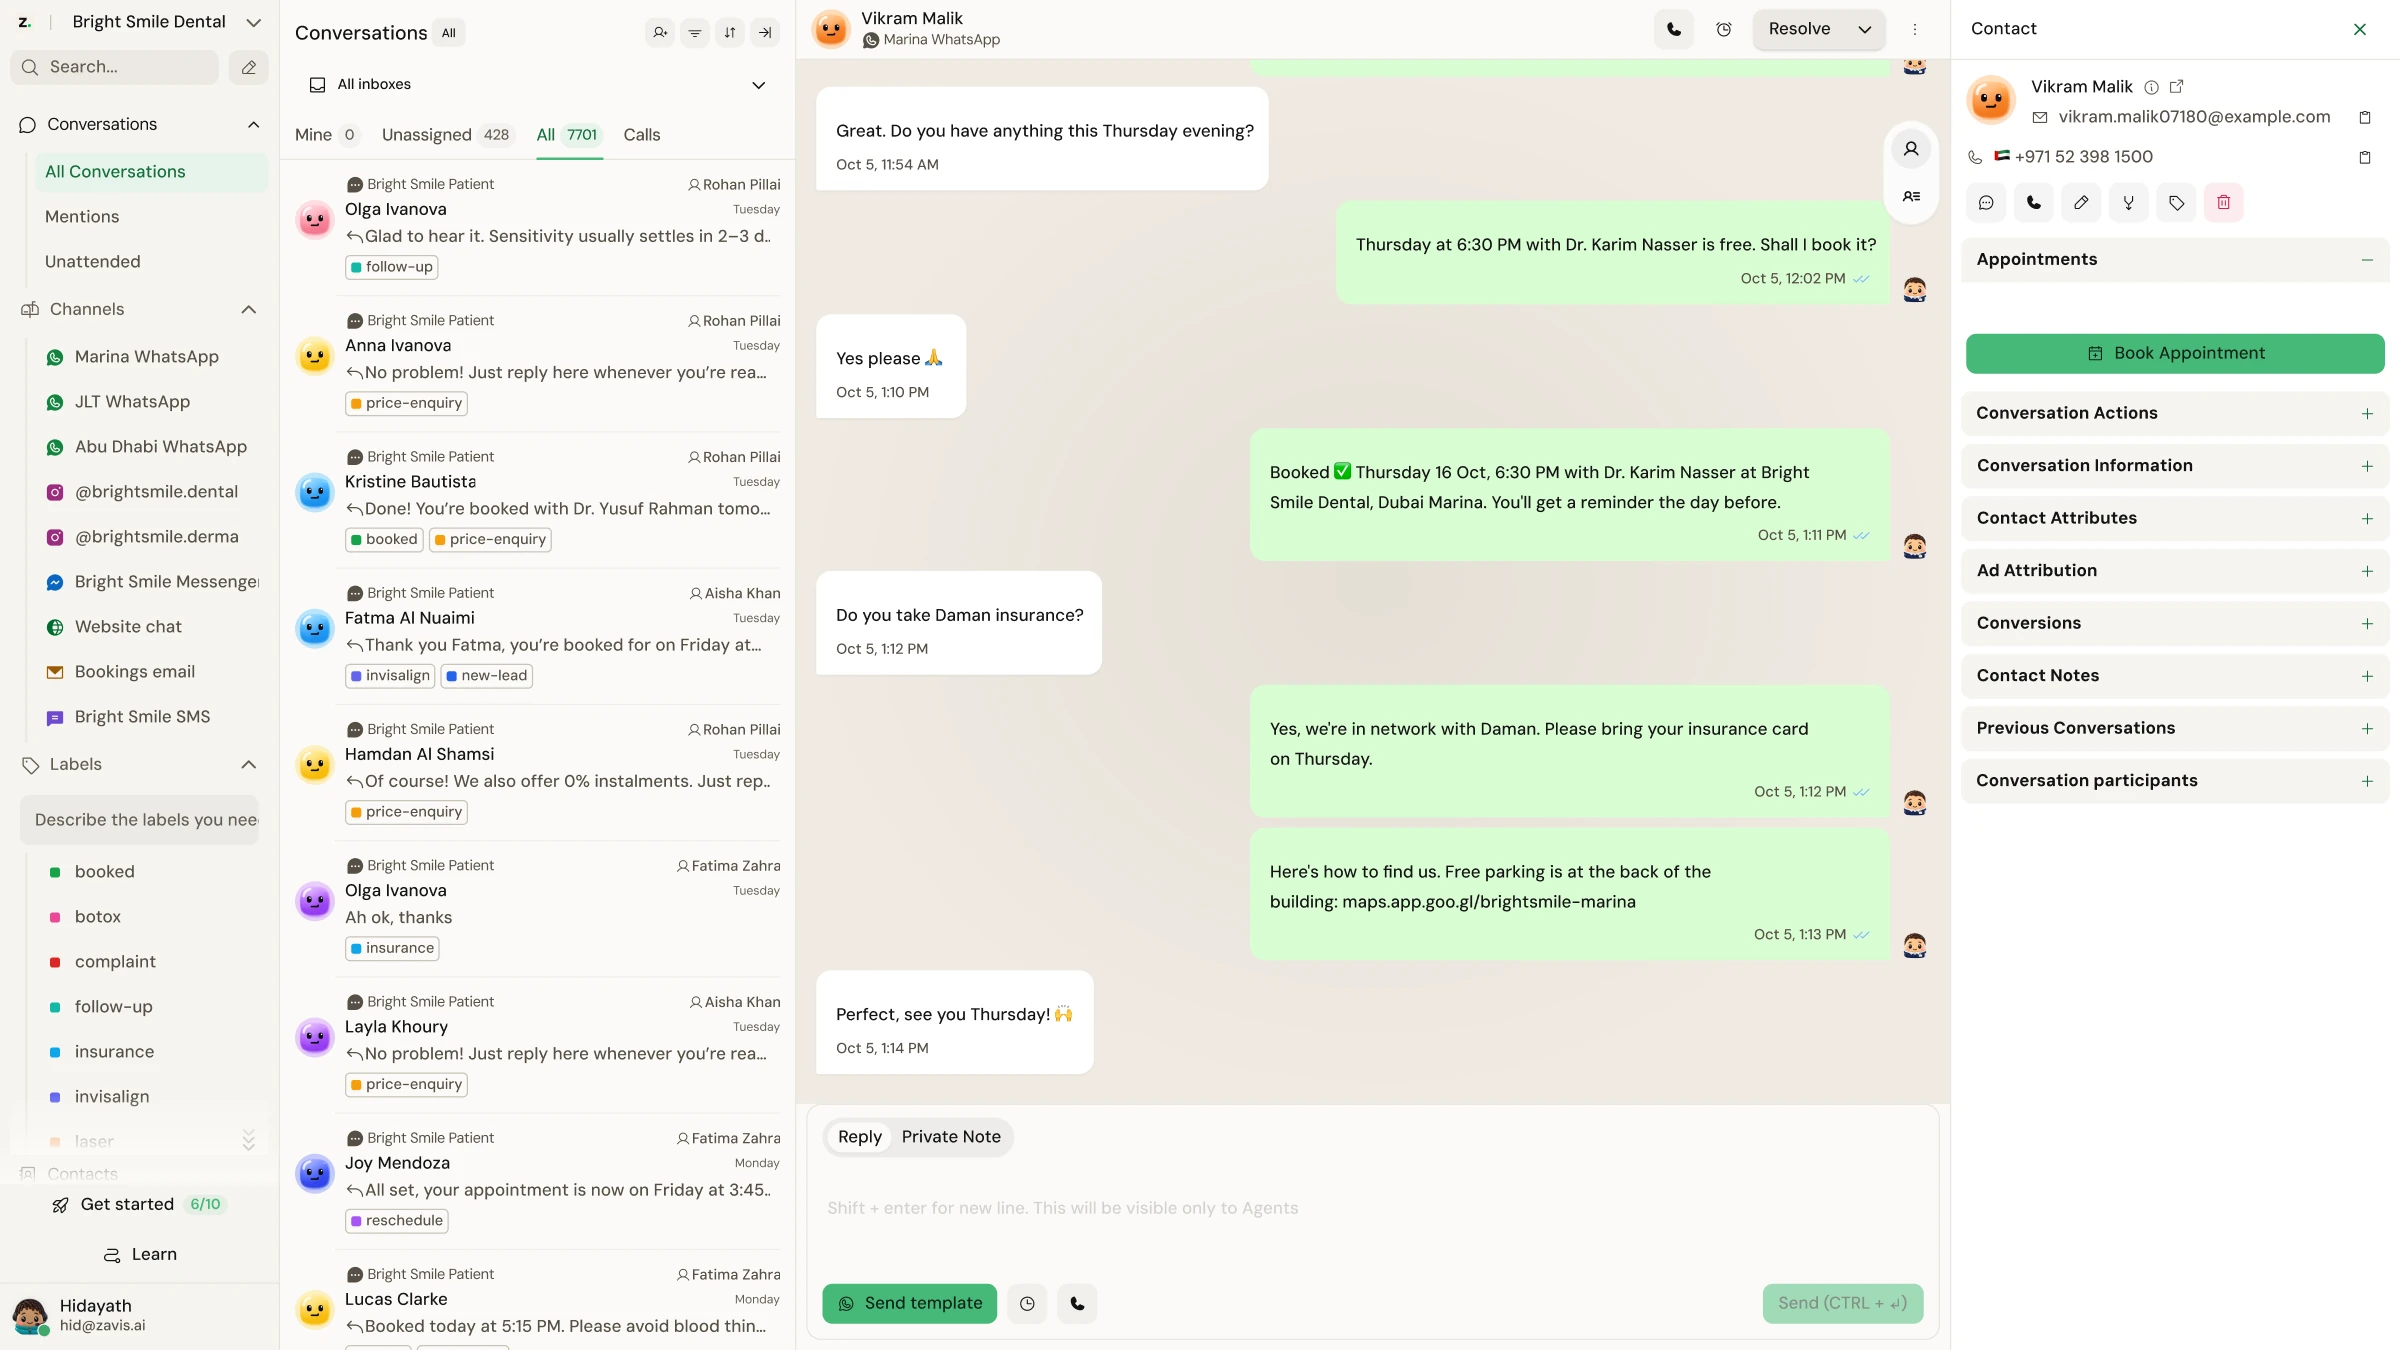Open the Mentions view

coord(82,217)
